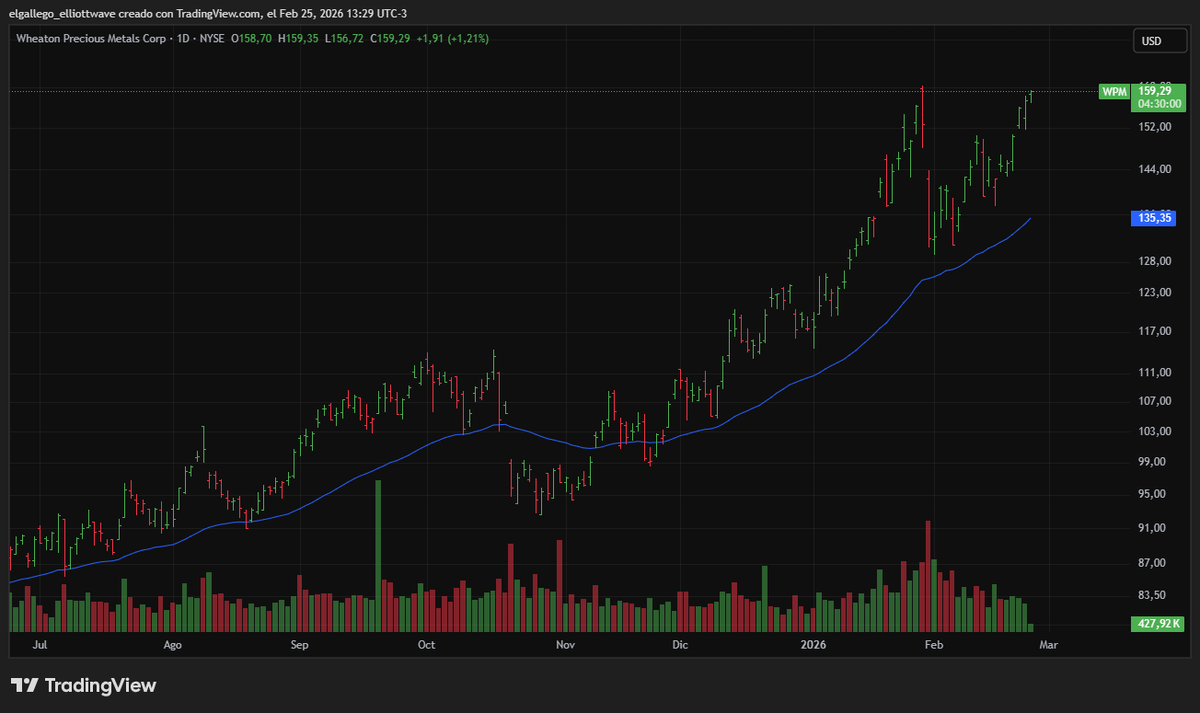Click the 107,00 price axis label

1154,401
